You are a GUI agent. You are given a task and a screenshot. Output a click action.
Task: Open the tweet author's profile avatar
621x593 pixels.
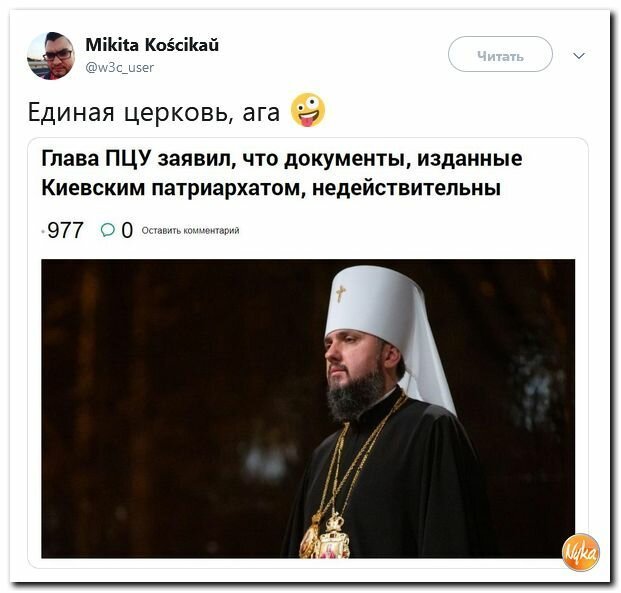(x=51, y=56)
